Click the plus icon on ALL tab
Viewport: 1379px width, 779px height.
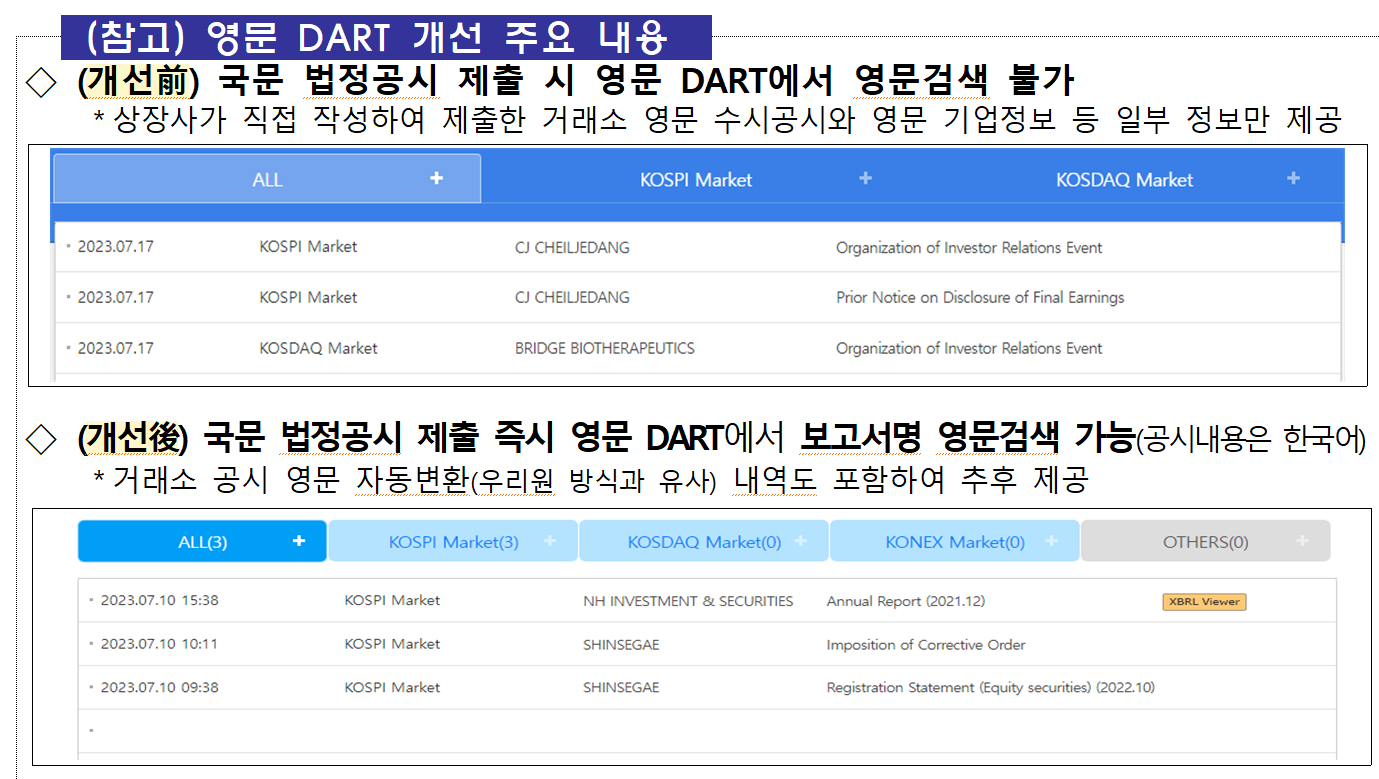(436, 178)
